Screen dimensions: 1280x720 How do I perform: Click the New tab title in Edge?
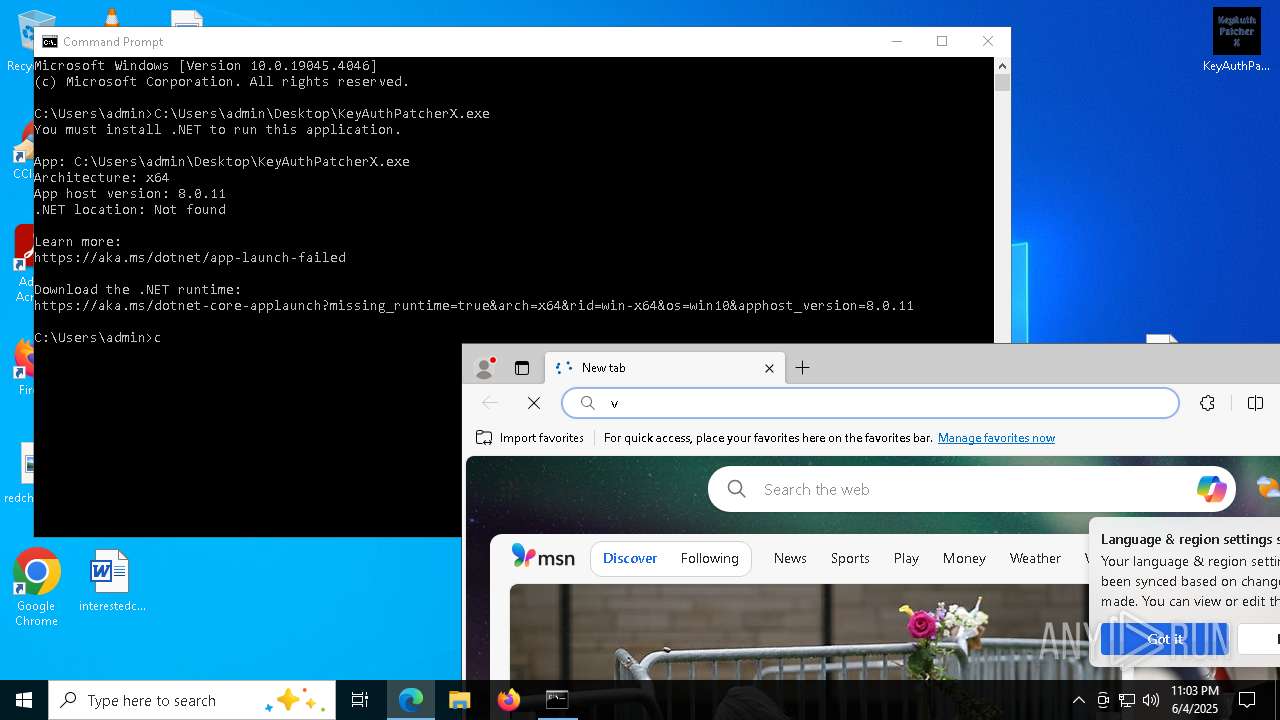[603, 368]
